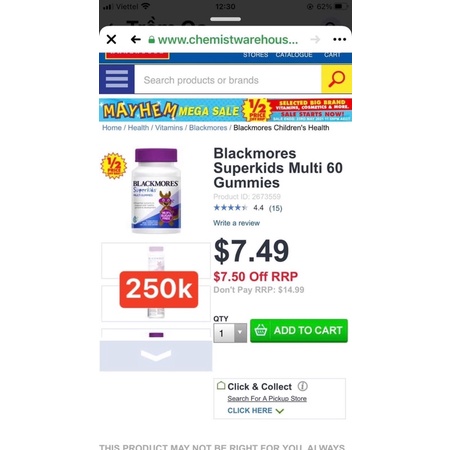This screenshot has width=450, height=450.
Task: Open the STORES menu item
Action: (255, 55)
